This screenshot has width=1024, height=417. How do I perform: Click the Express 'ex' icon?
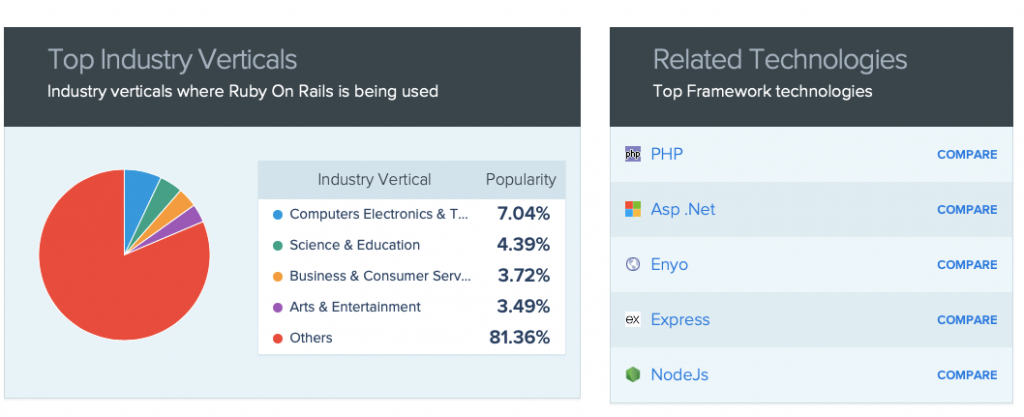[632, 320]
